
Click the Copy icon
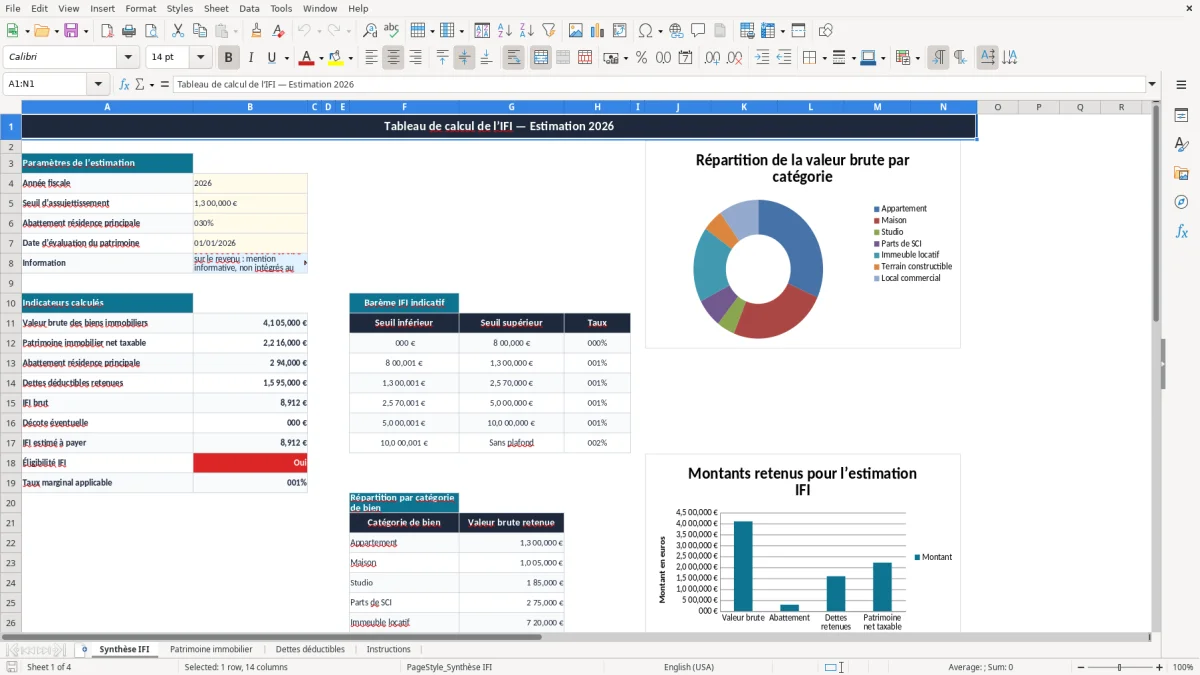click(x=198, y=31)
